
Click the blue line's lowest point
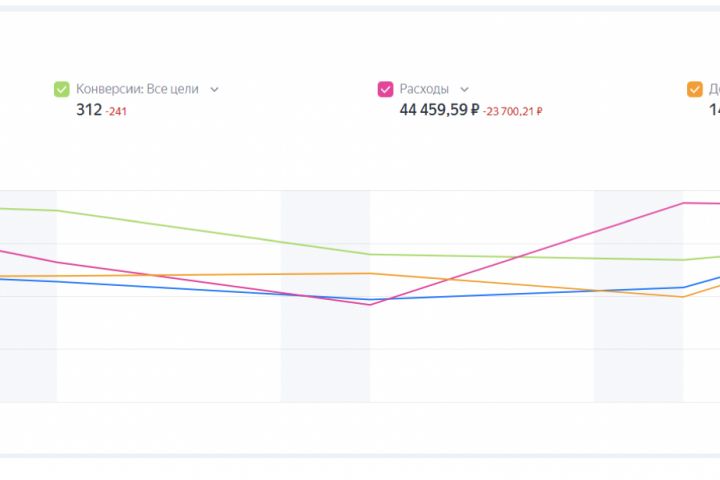coord(370,299)
